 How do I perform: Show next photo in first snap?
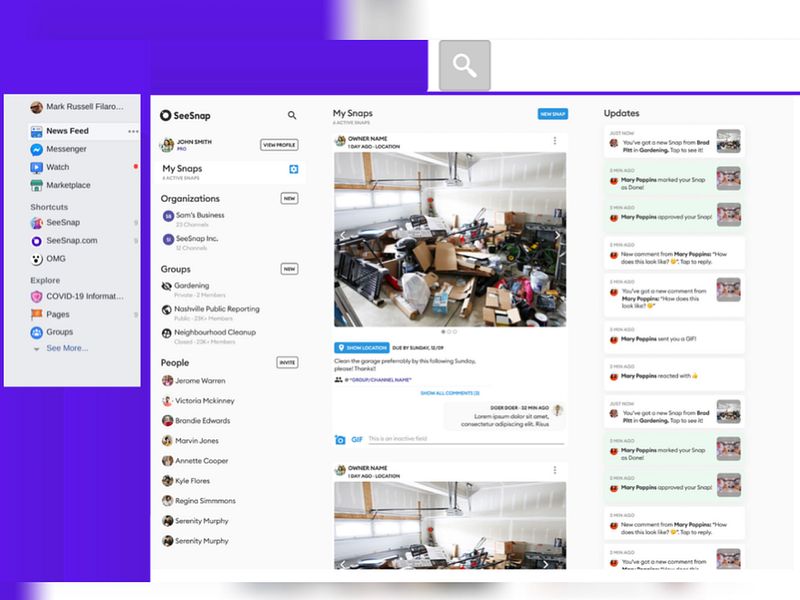coord(557,235)
